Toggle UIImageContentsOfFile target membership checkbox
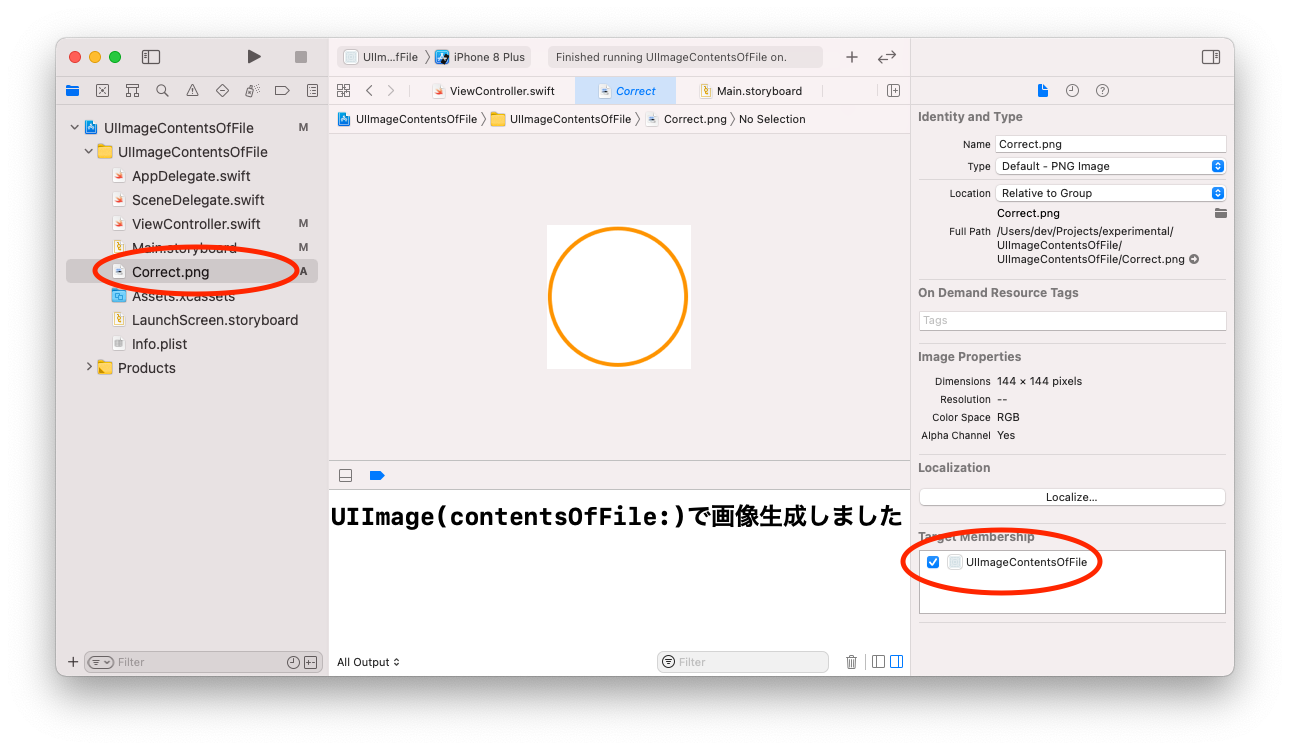The height and width of the screenshot is (750, 1290). (933, 562)
